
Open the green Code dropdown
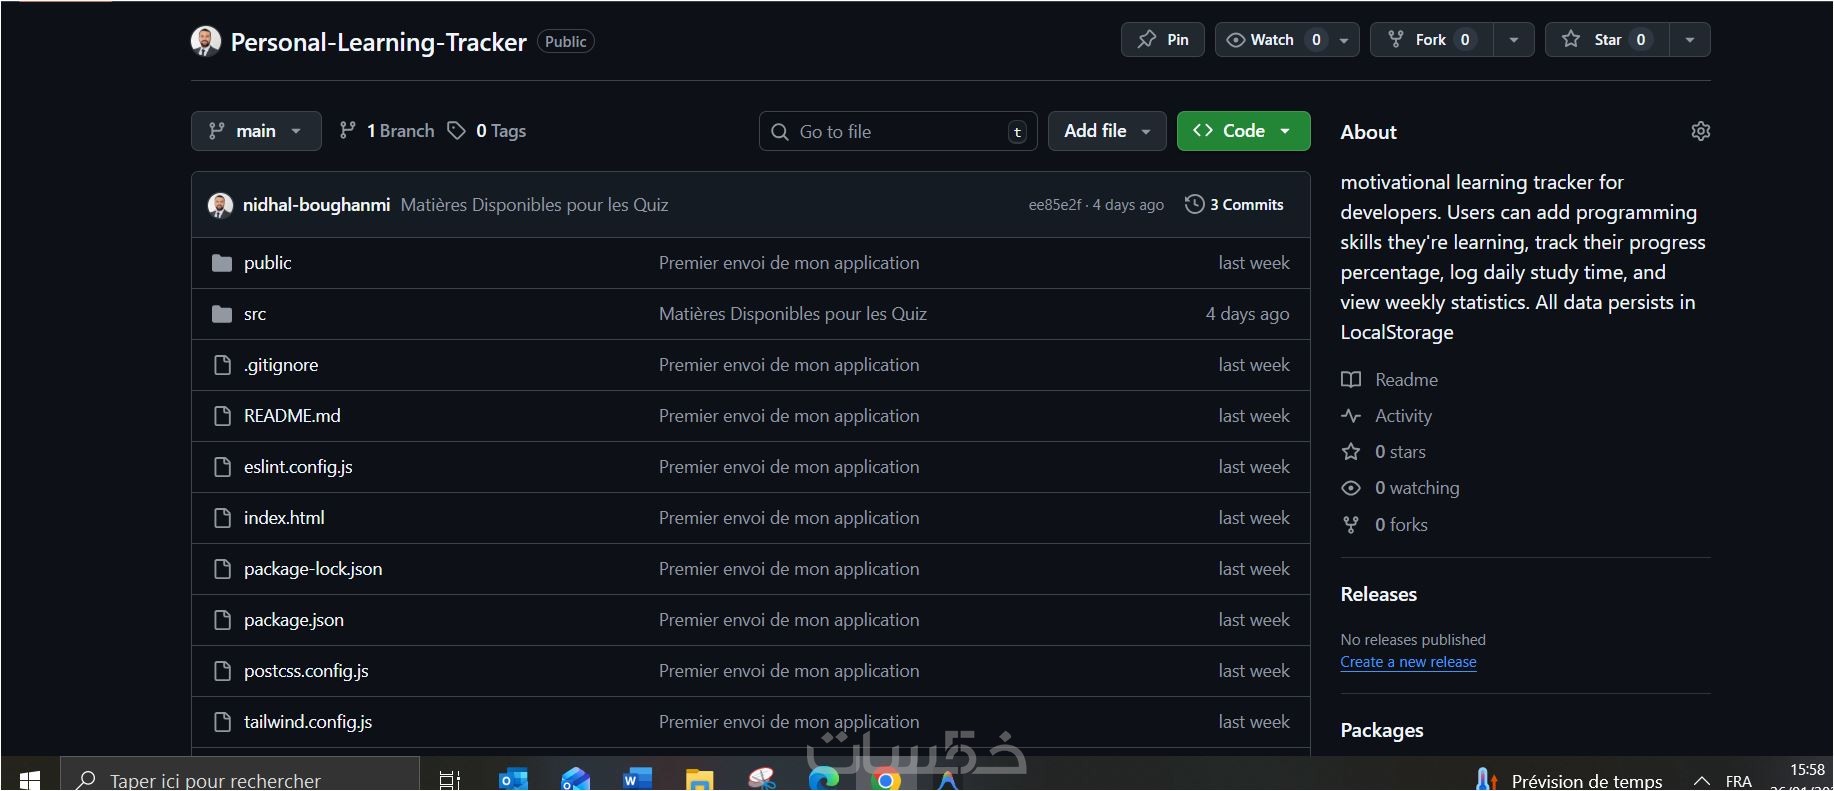pyautogui.click(x=1243, y=131)
